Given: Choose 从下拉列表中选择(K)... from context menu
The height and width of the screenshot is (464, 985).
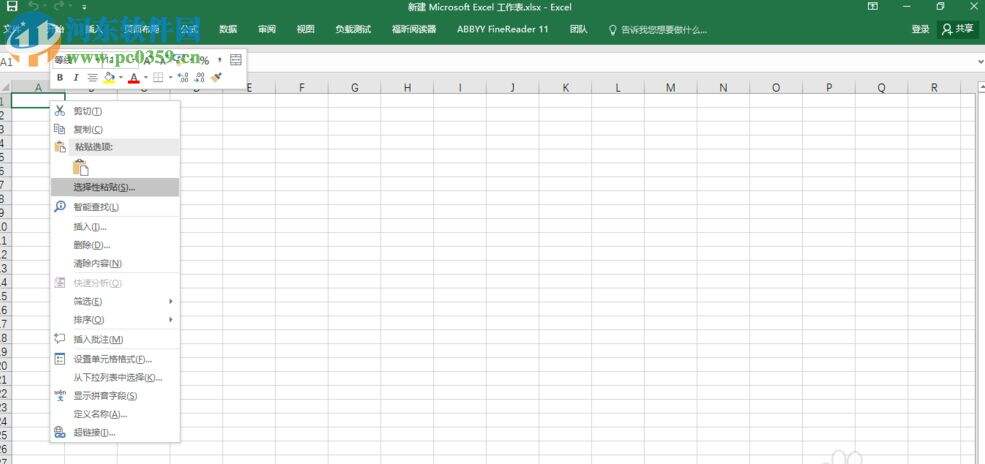Looking at the screenshot, I should click(x=115, y=377).
